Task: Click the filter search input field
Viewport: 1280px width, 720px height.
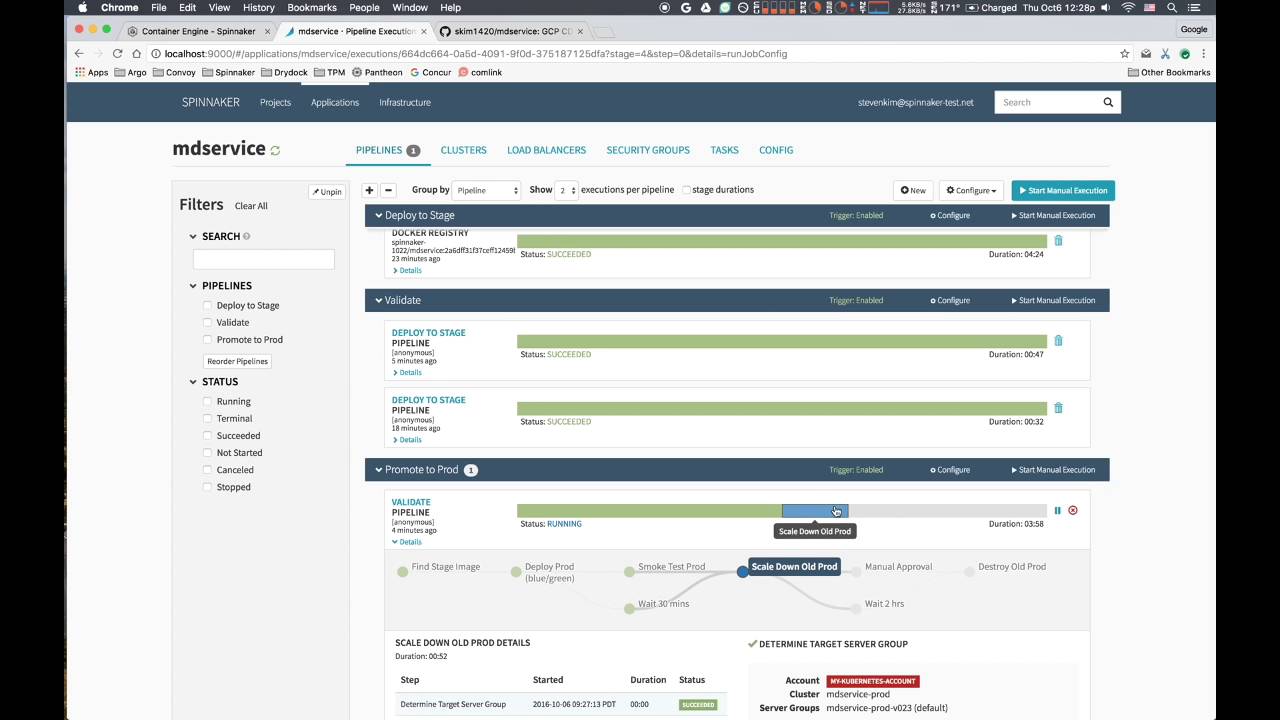Action: click(263, 259)
